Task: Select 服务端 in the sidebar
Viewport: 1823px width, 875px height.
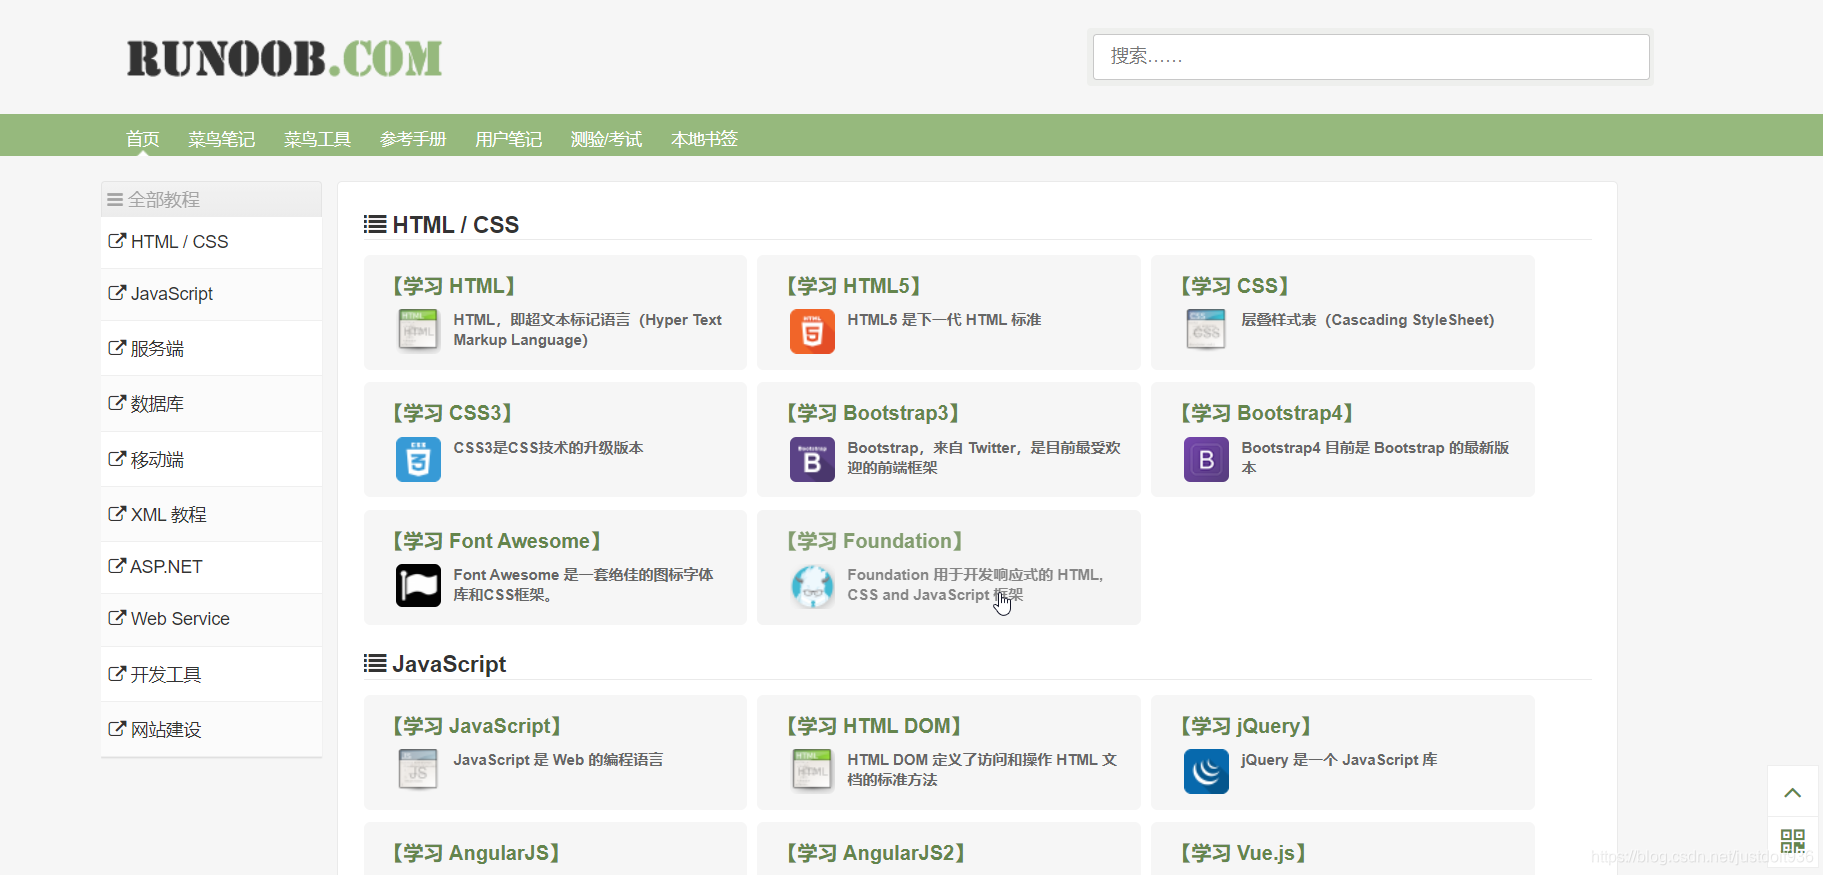Action: [x=211, y=348]
